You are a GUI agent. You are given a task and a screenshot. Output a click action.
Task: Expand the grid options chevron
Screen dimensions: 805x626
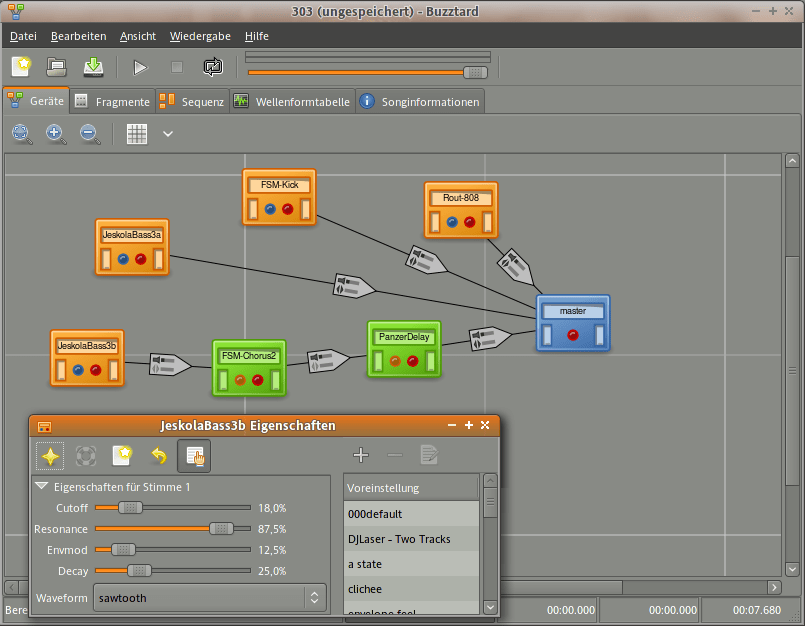pos(166,133)
